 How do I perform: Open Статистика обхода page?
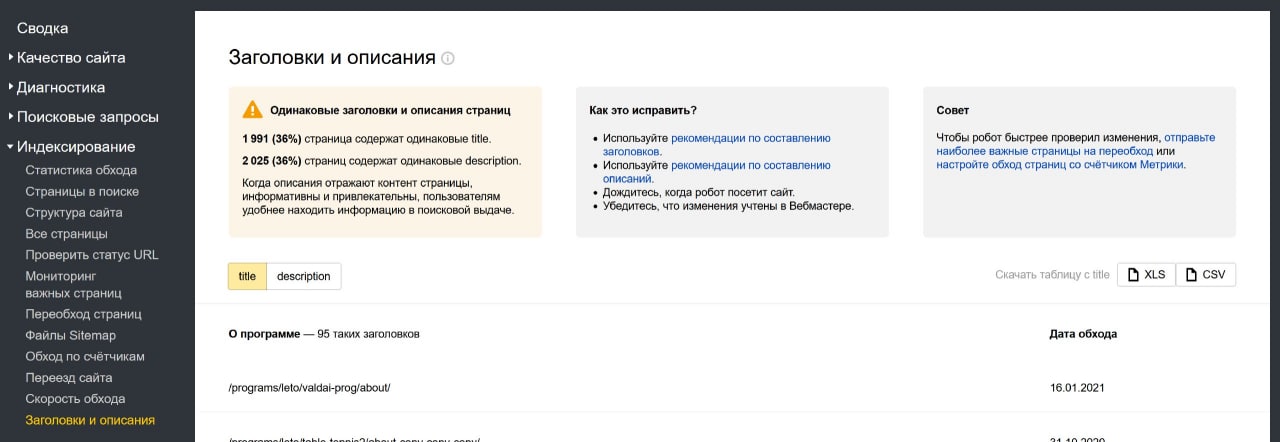tap(81, 170)
